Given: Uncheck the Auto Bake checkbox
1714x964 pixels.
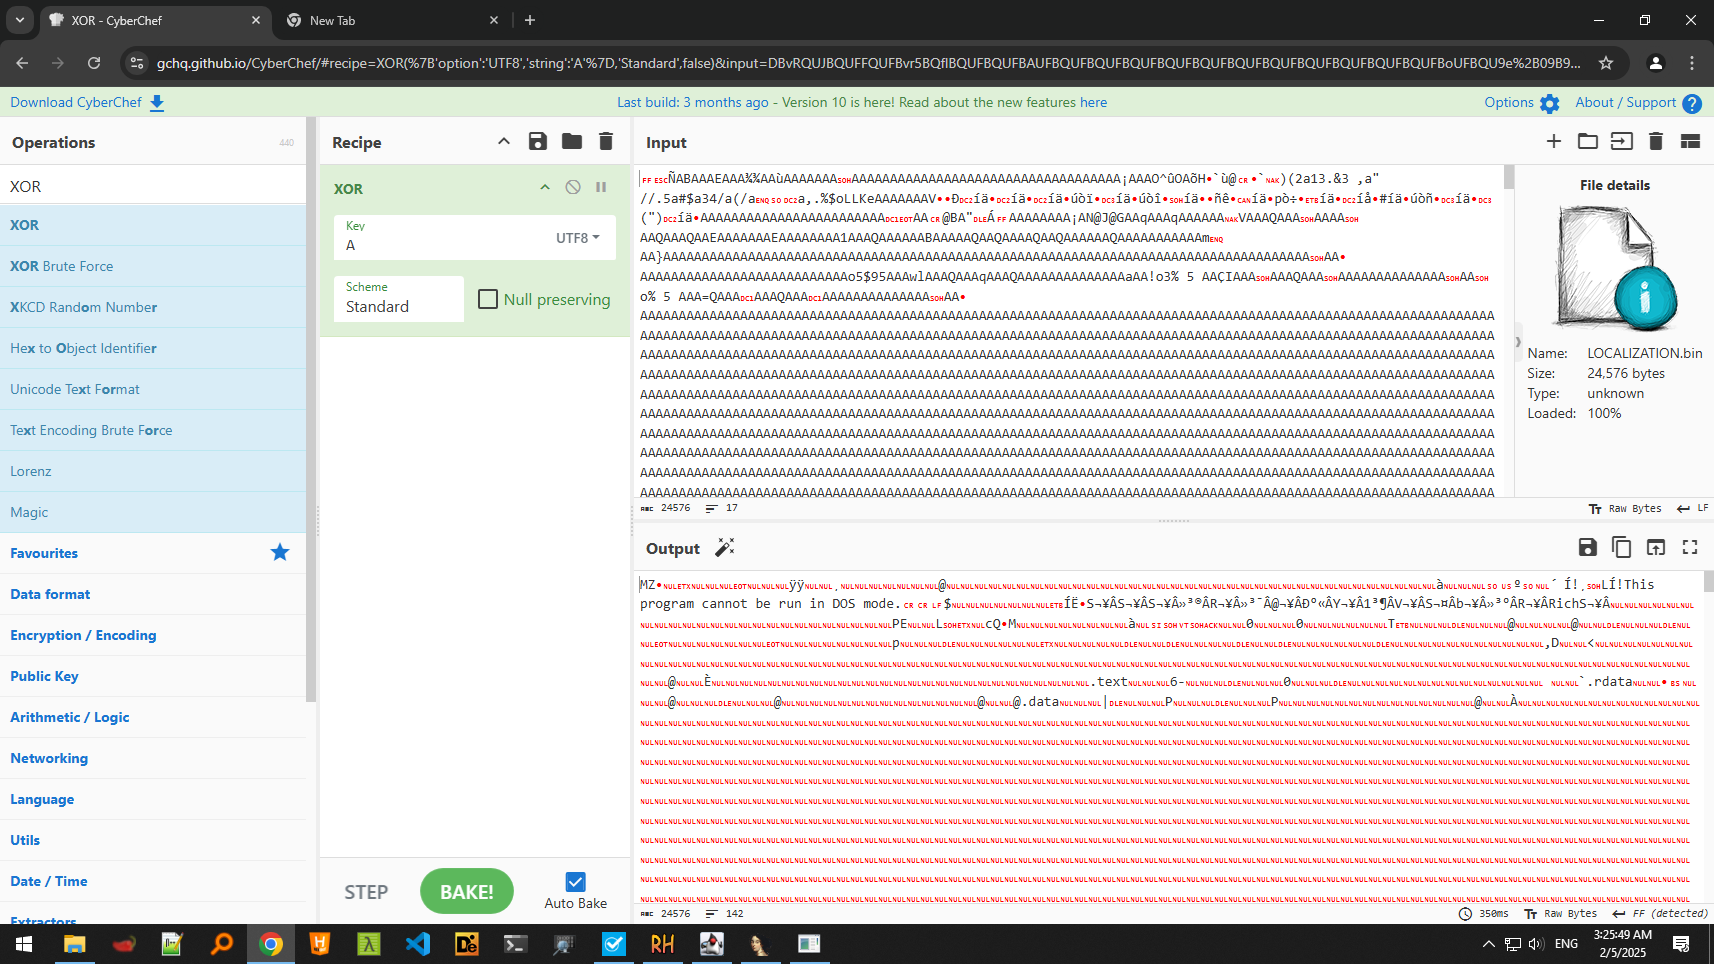Looking at the screenshot, I should [x=575, y=882].
